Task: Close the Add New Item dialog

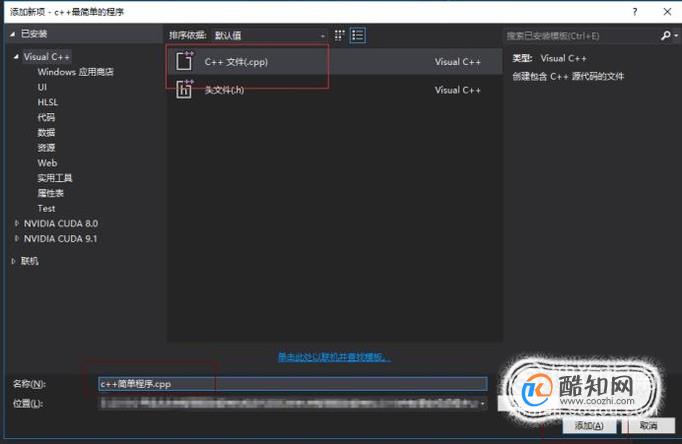Action: (x=667, y=12)
